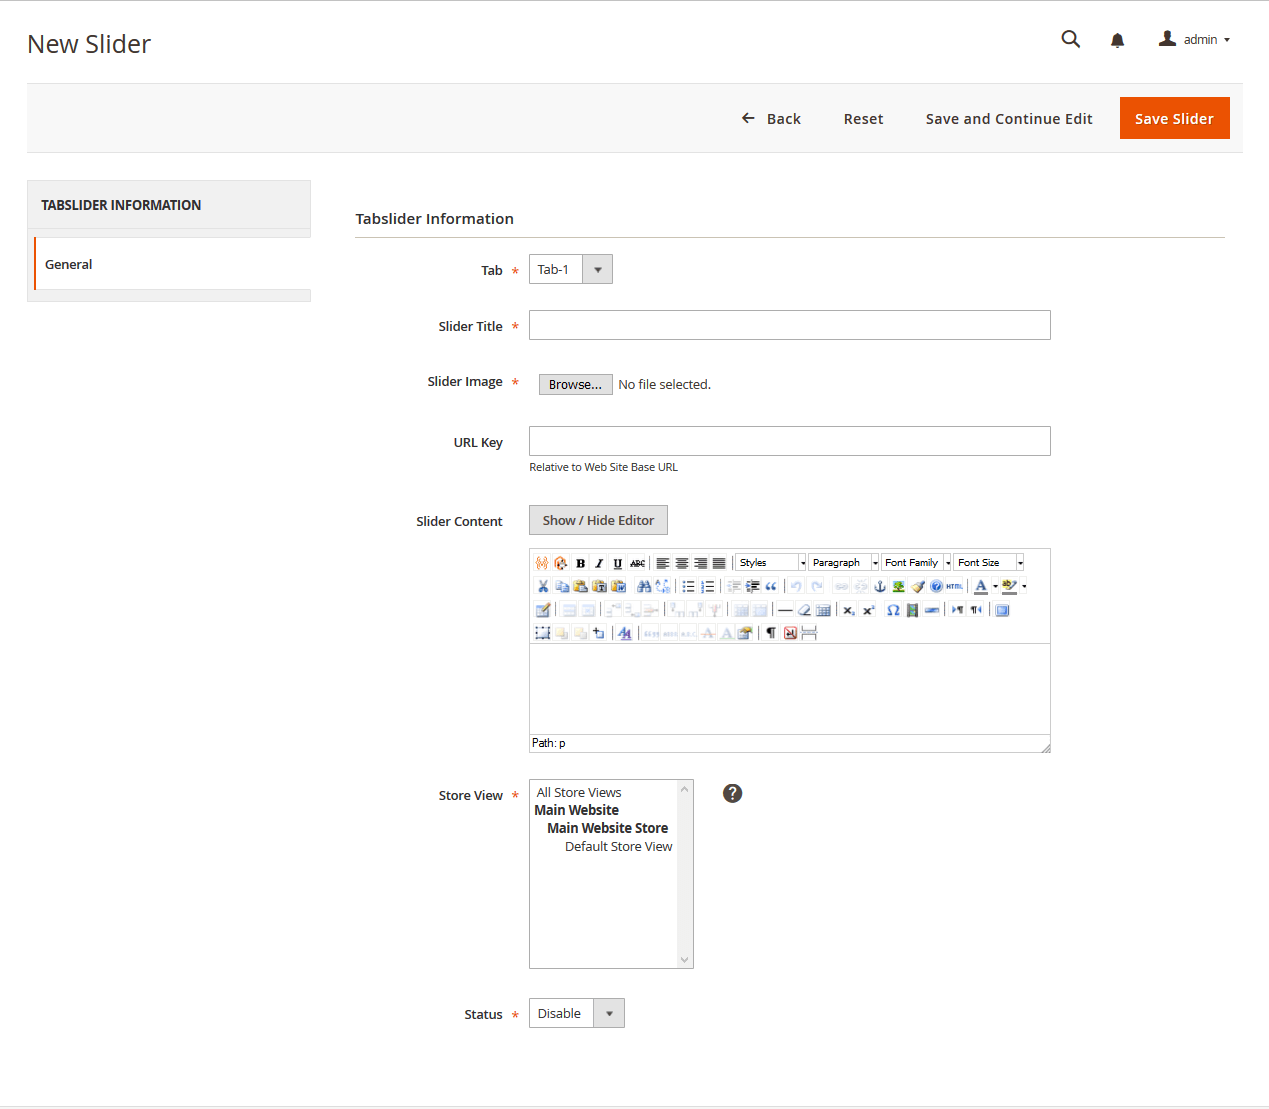Expand the Status dropdown set to Disable

point(576,1013)
